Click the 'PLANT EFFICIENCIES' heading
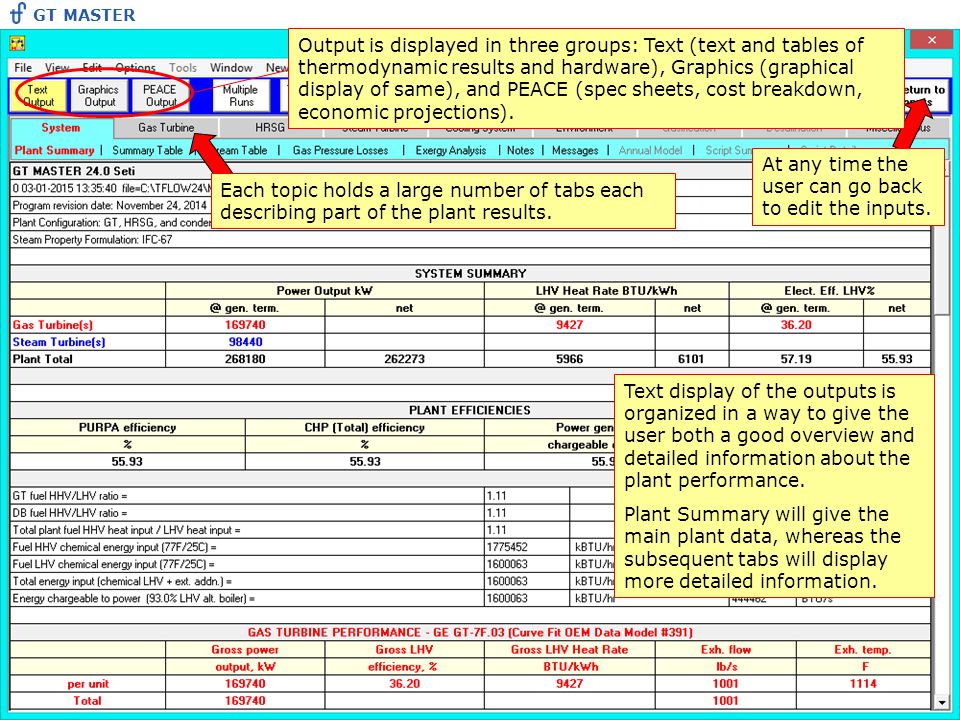 pyautogui.click(x=470, y=410)
